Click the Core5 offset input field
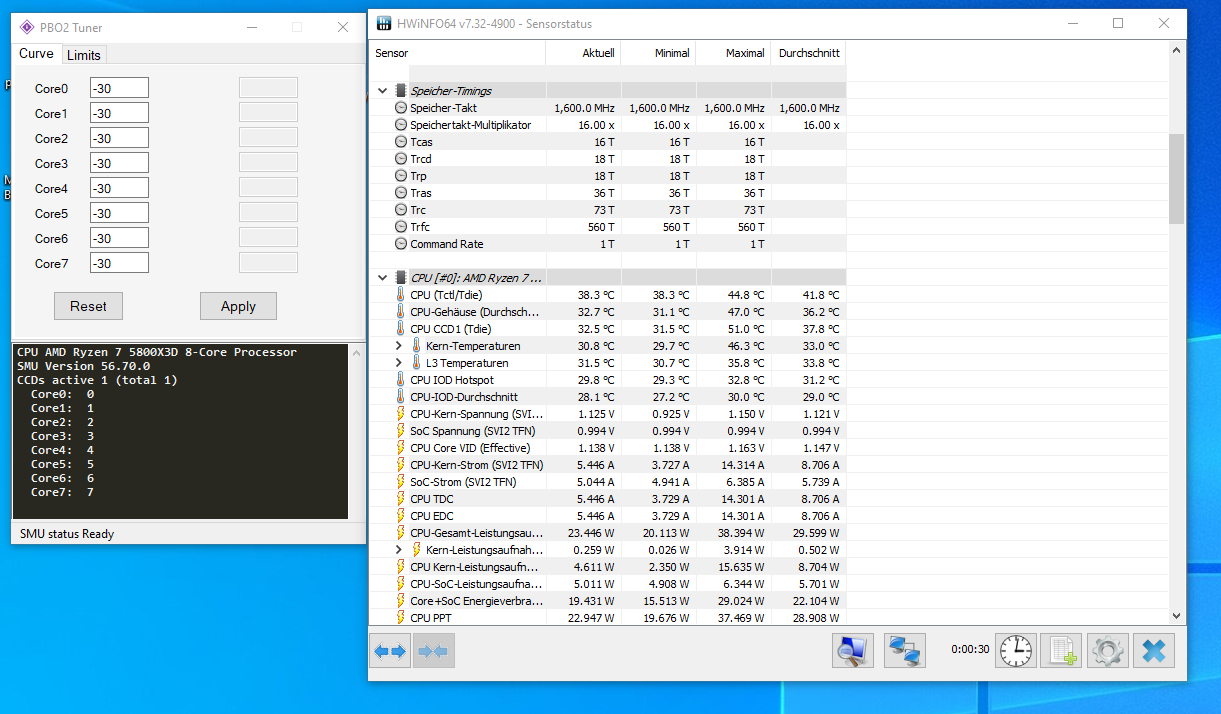1221x714 pixels. 119,213
